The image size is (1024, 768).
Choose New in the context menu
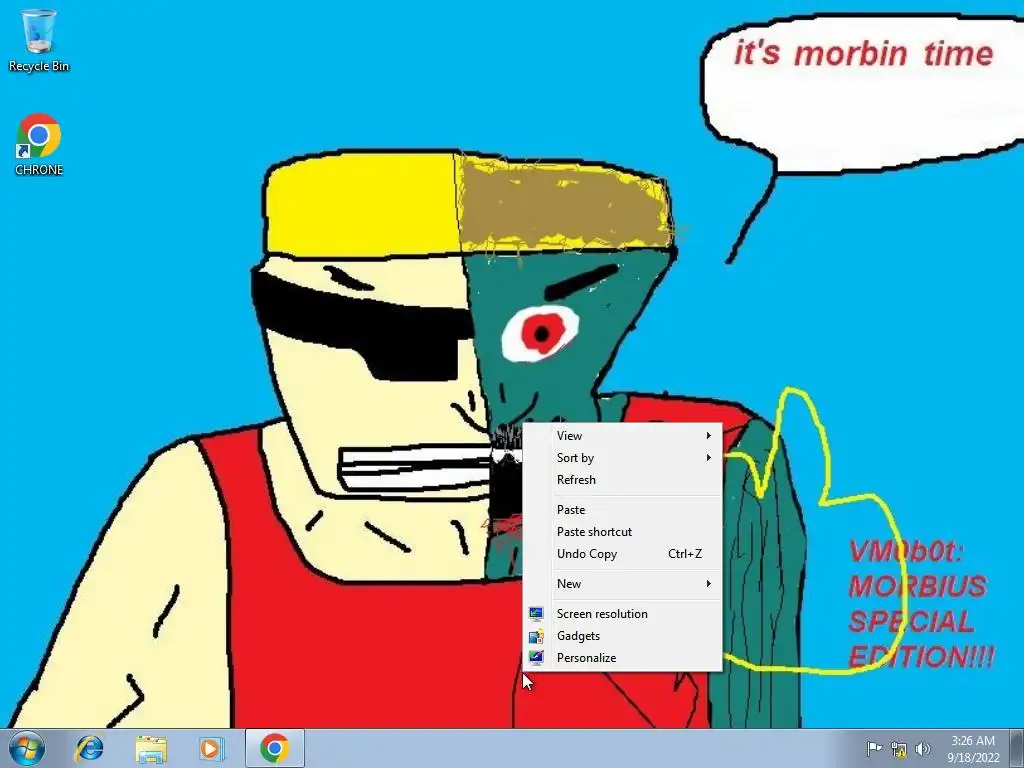coord(622,584)
